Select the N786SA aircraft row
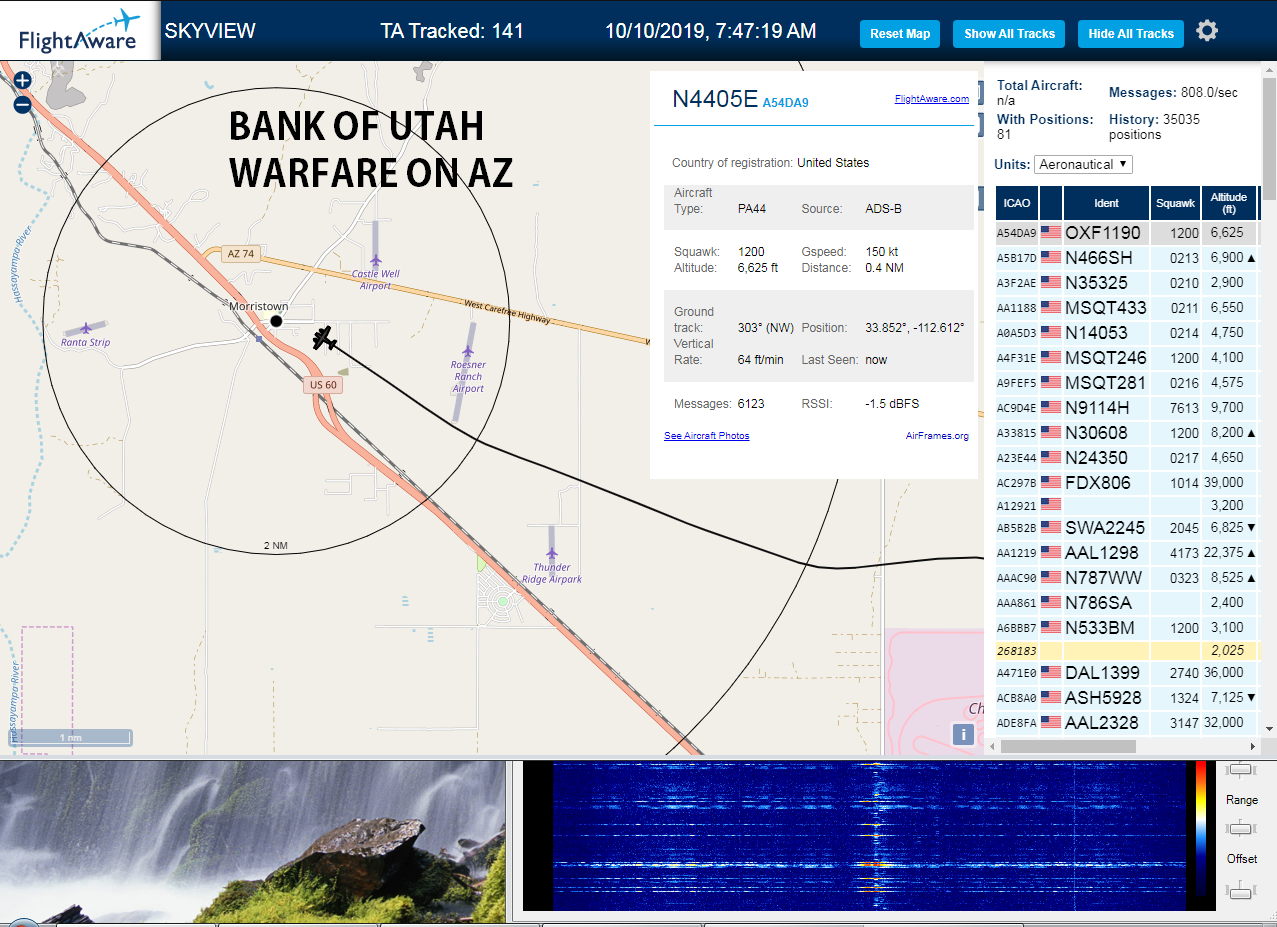This screenshot has height=927, width=1277. click(1126, 602)
